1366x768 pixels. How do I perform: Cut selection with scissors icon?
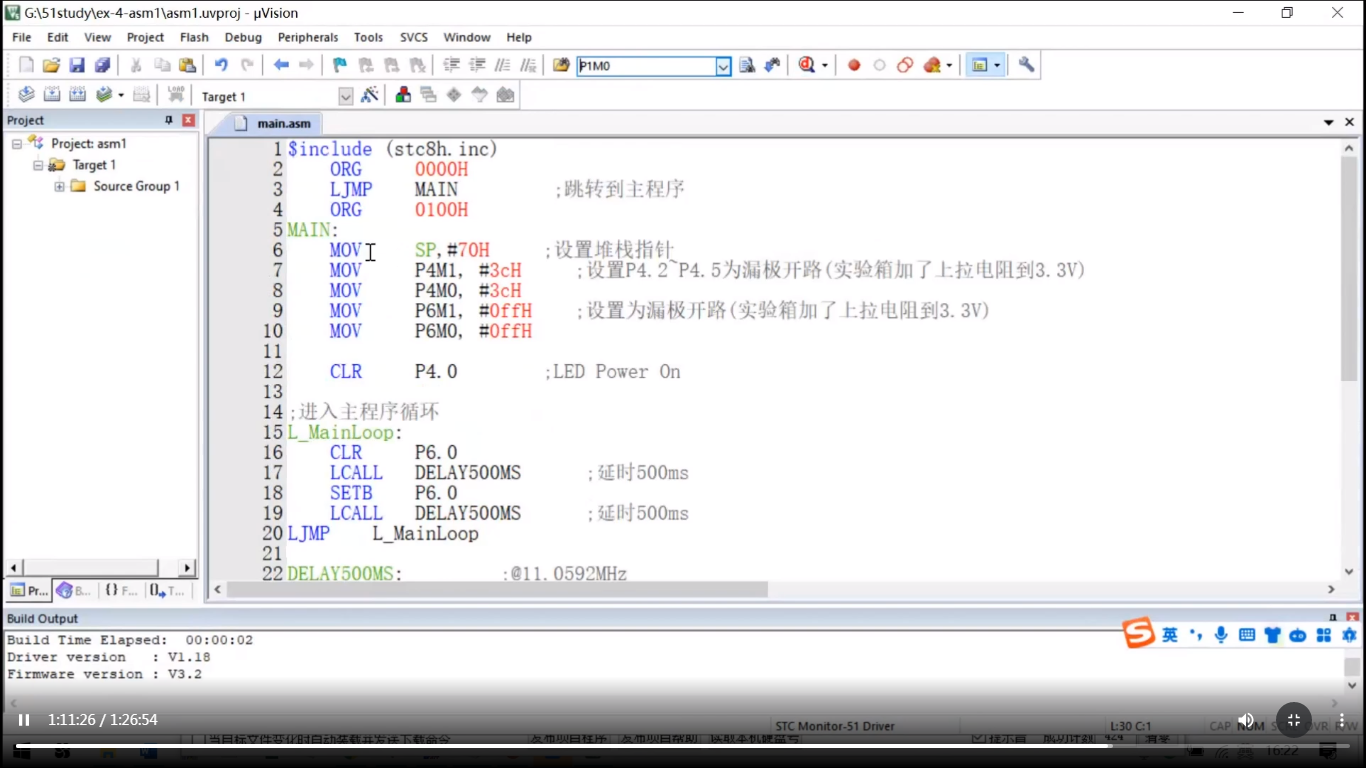[136, 65]
